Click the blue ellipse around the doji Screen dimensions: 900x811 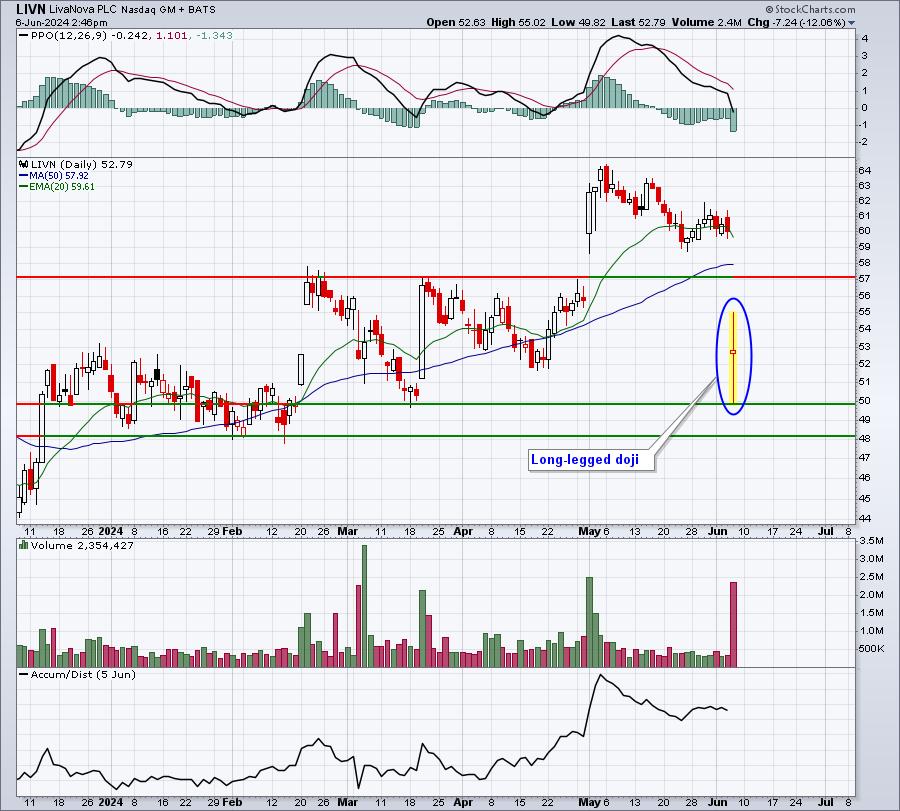[x=734, y=356]
